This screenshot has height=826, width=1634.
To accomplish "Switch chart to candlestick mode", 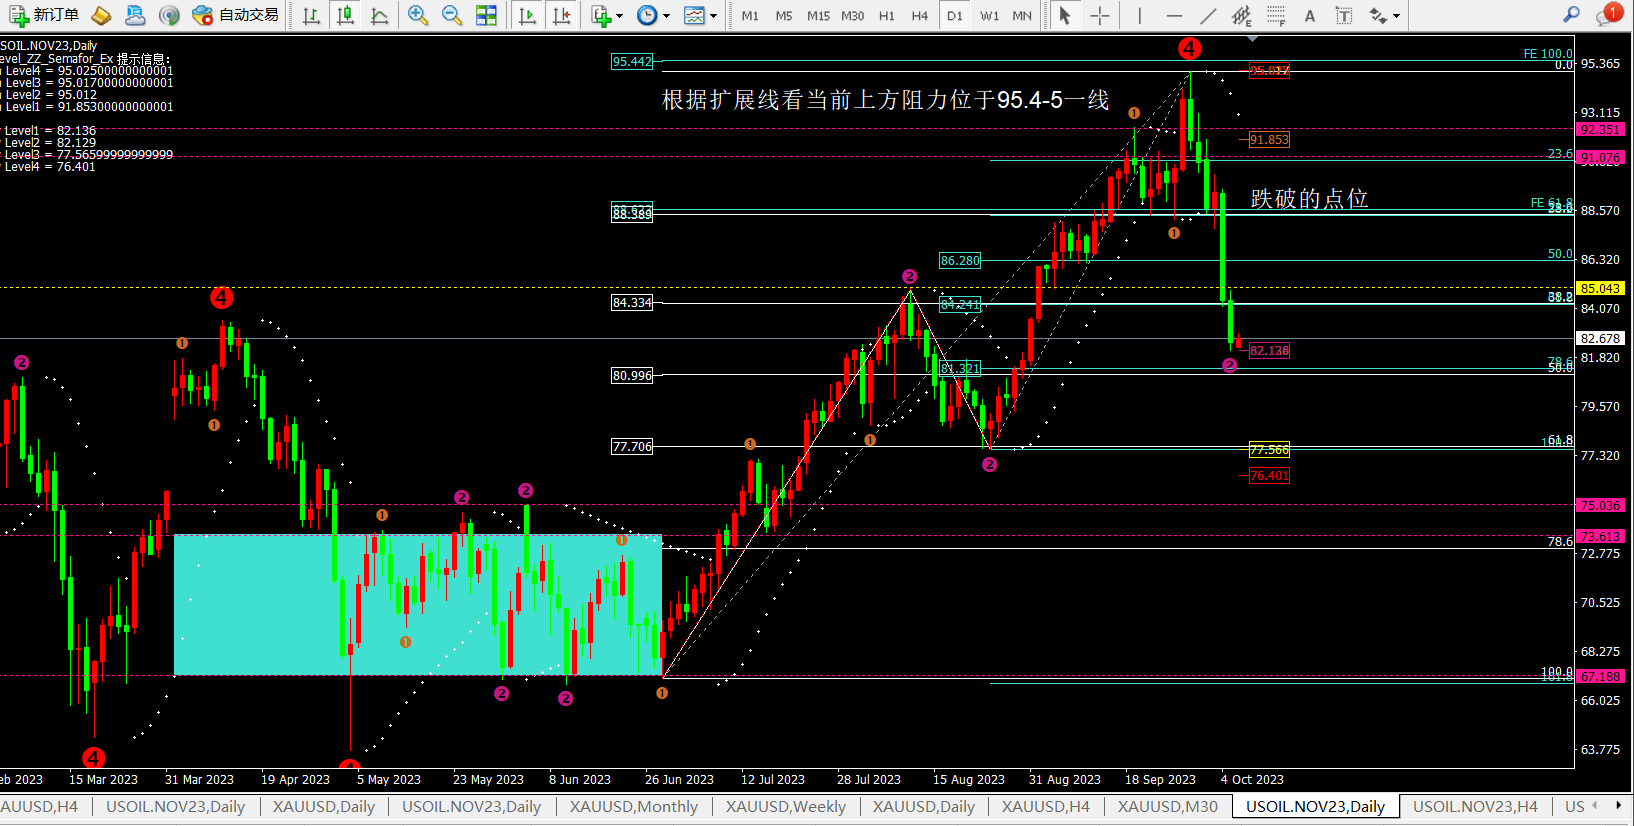I will tap(345, 15).
